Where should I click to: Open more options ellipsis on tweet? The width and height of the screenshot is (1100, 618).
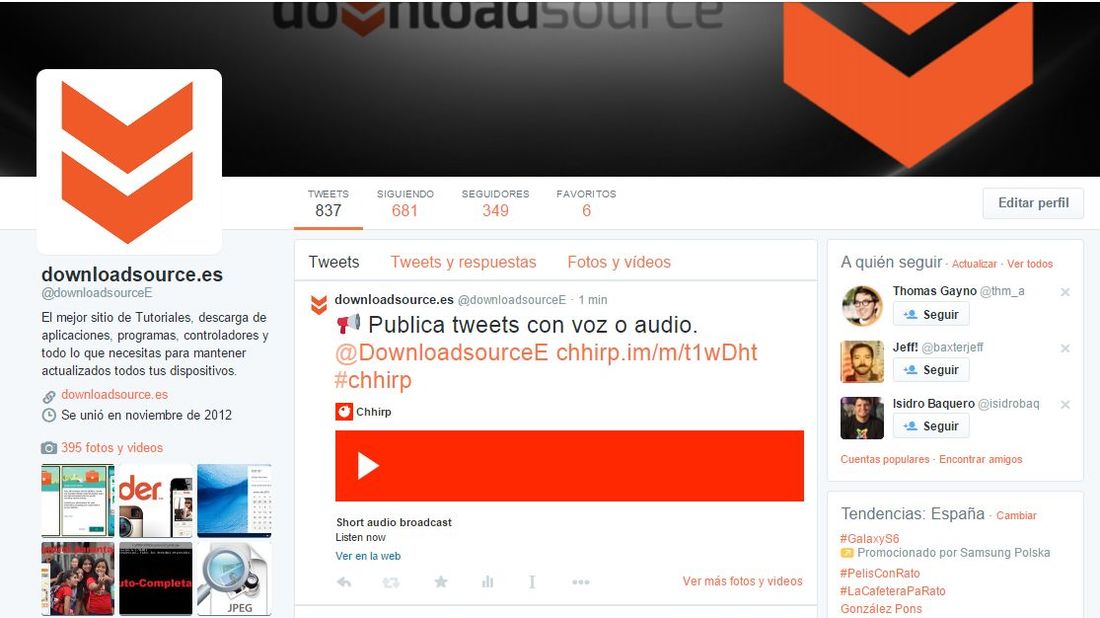coord(581,582)
